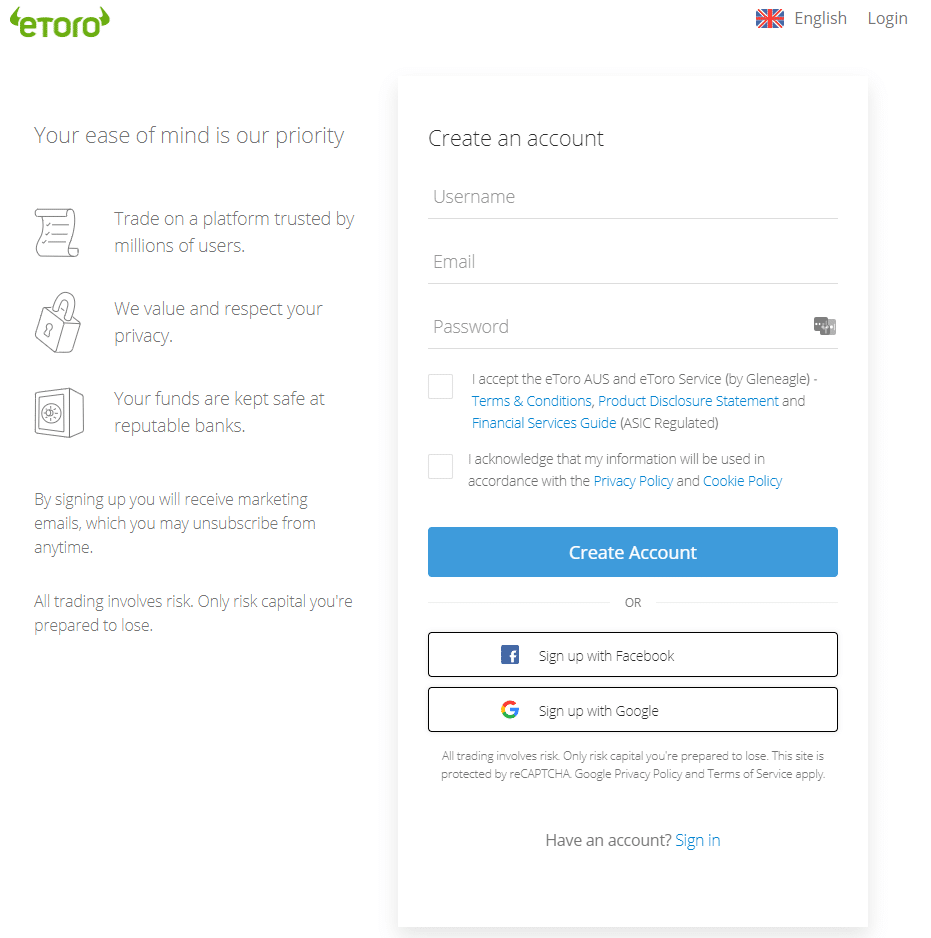Click the bank safe icon
Screen dimensions: 931x938
59,413
